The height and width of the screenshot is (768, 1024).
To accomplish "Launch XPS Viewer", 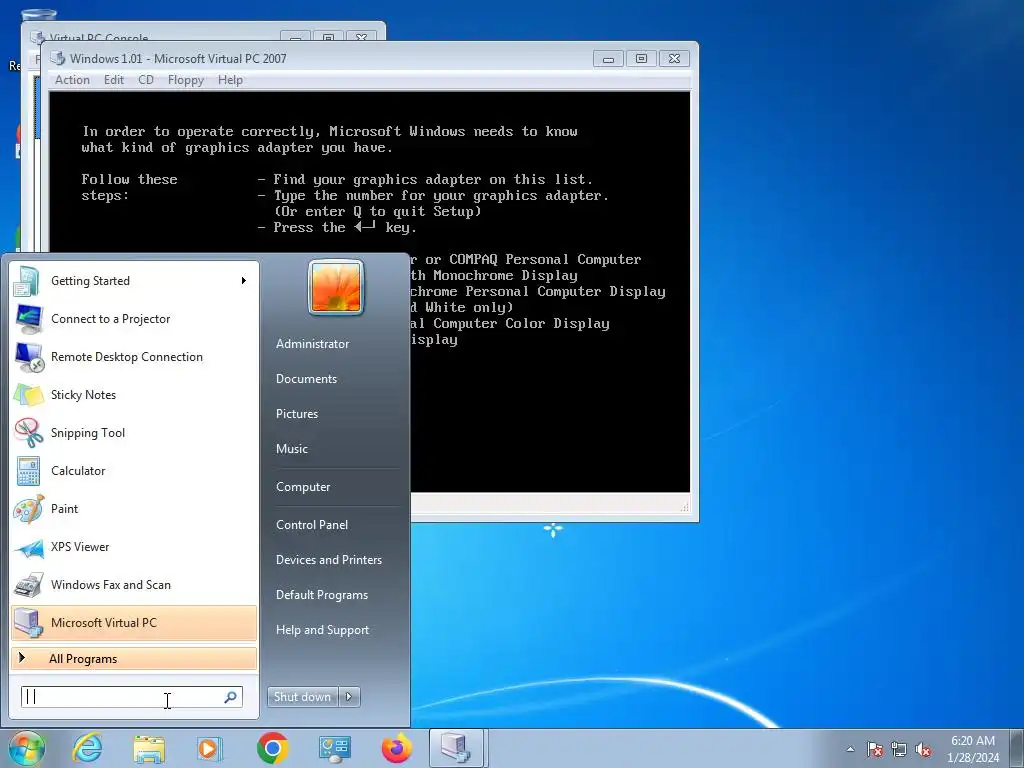I will [133, 547].
